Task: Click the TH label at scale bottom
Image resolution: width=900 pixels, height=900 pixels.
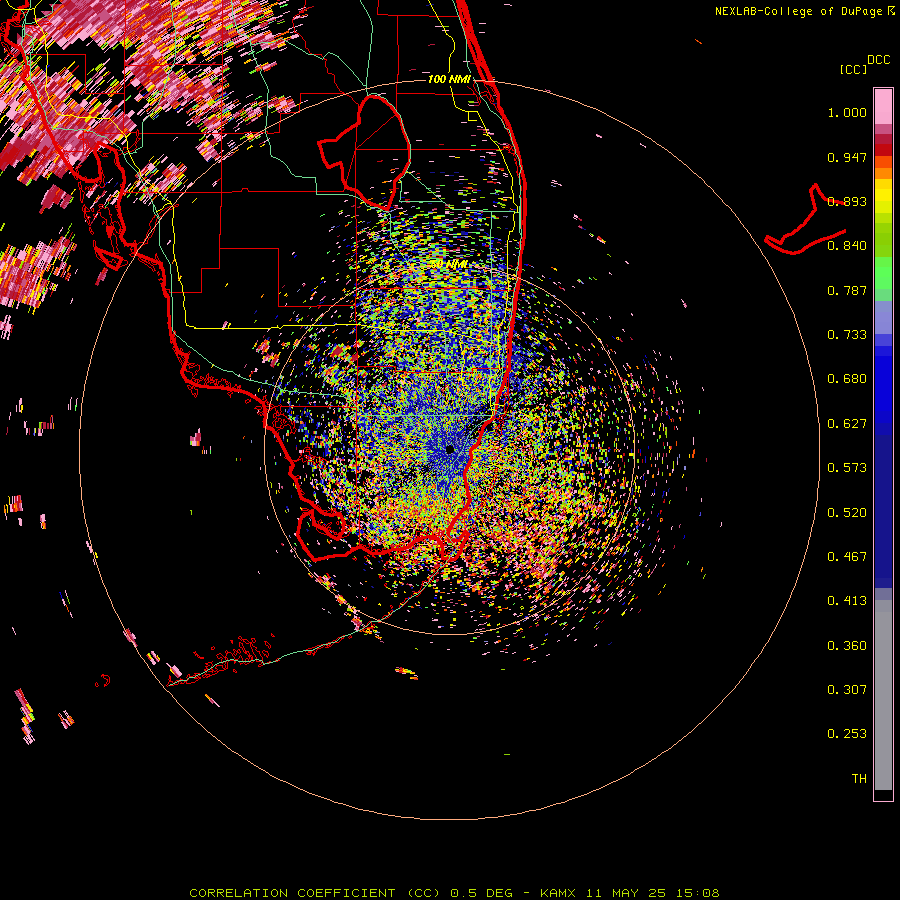Action: pos(859,779)
